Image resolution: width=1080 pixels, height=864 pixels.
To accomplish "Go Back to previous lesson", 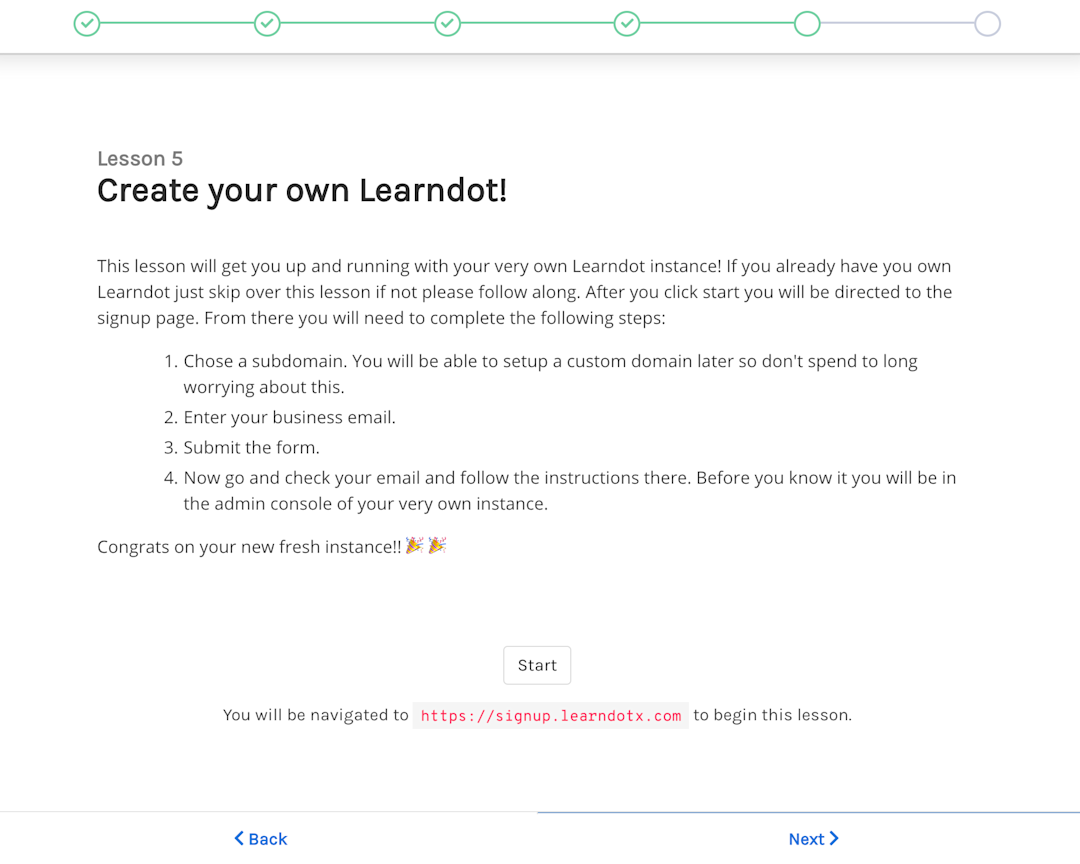I will pyautogui.click(x=260, y=839).
